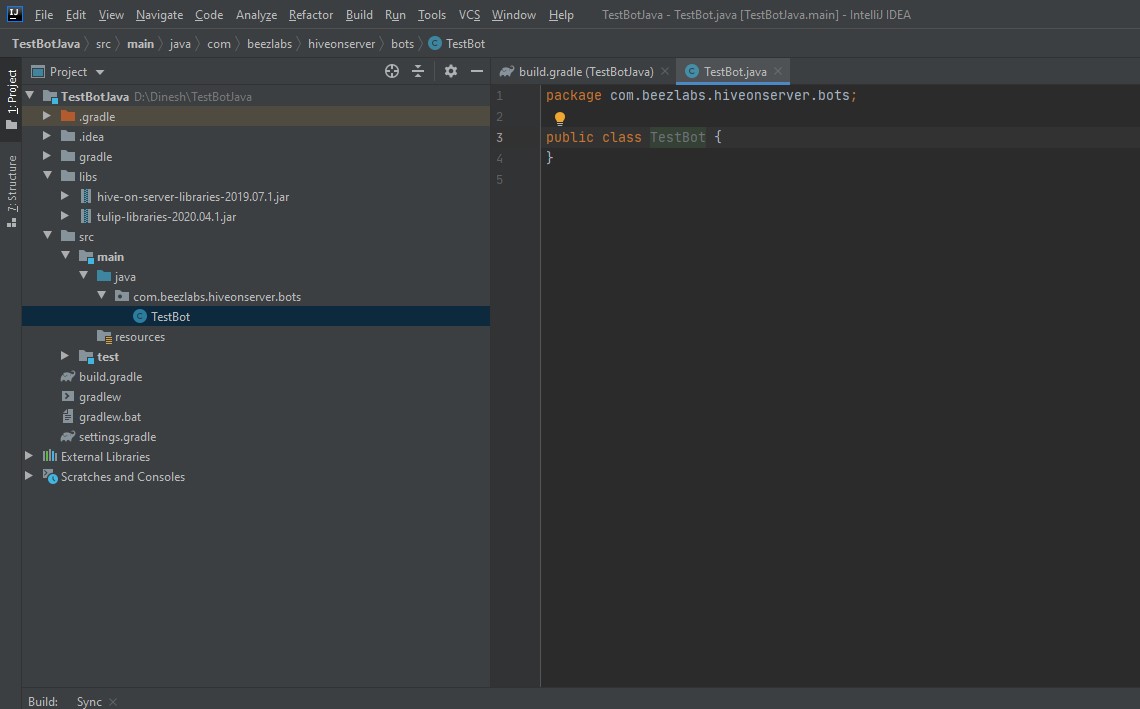Click the collapse all icon in Project panel
1140x709 pixels.
(418, 71)
